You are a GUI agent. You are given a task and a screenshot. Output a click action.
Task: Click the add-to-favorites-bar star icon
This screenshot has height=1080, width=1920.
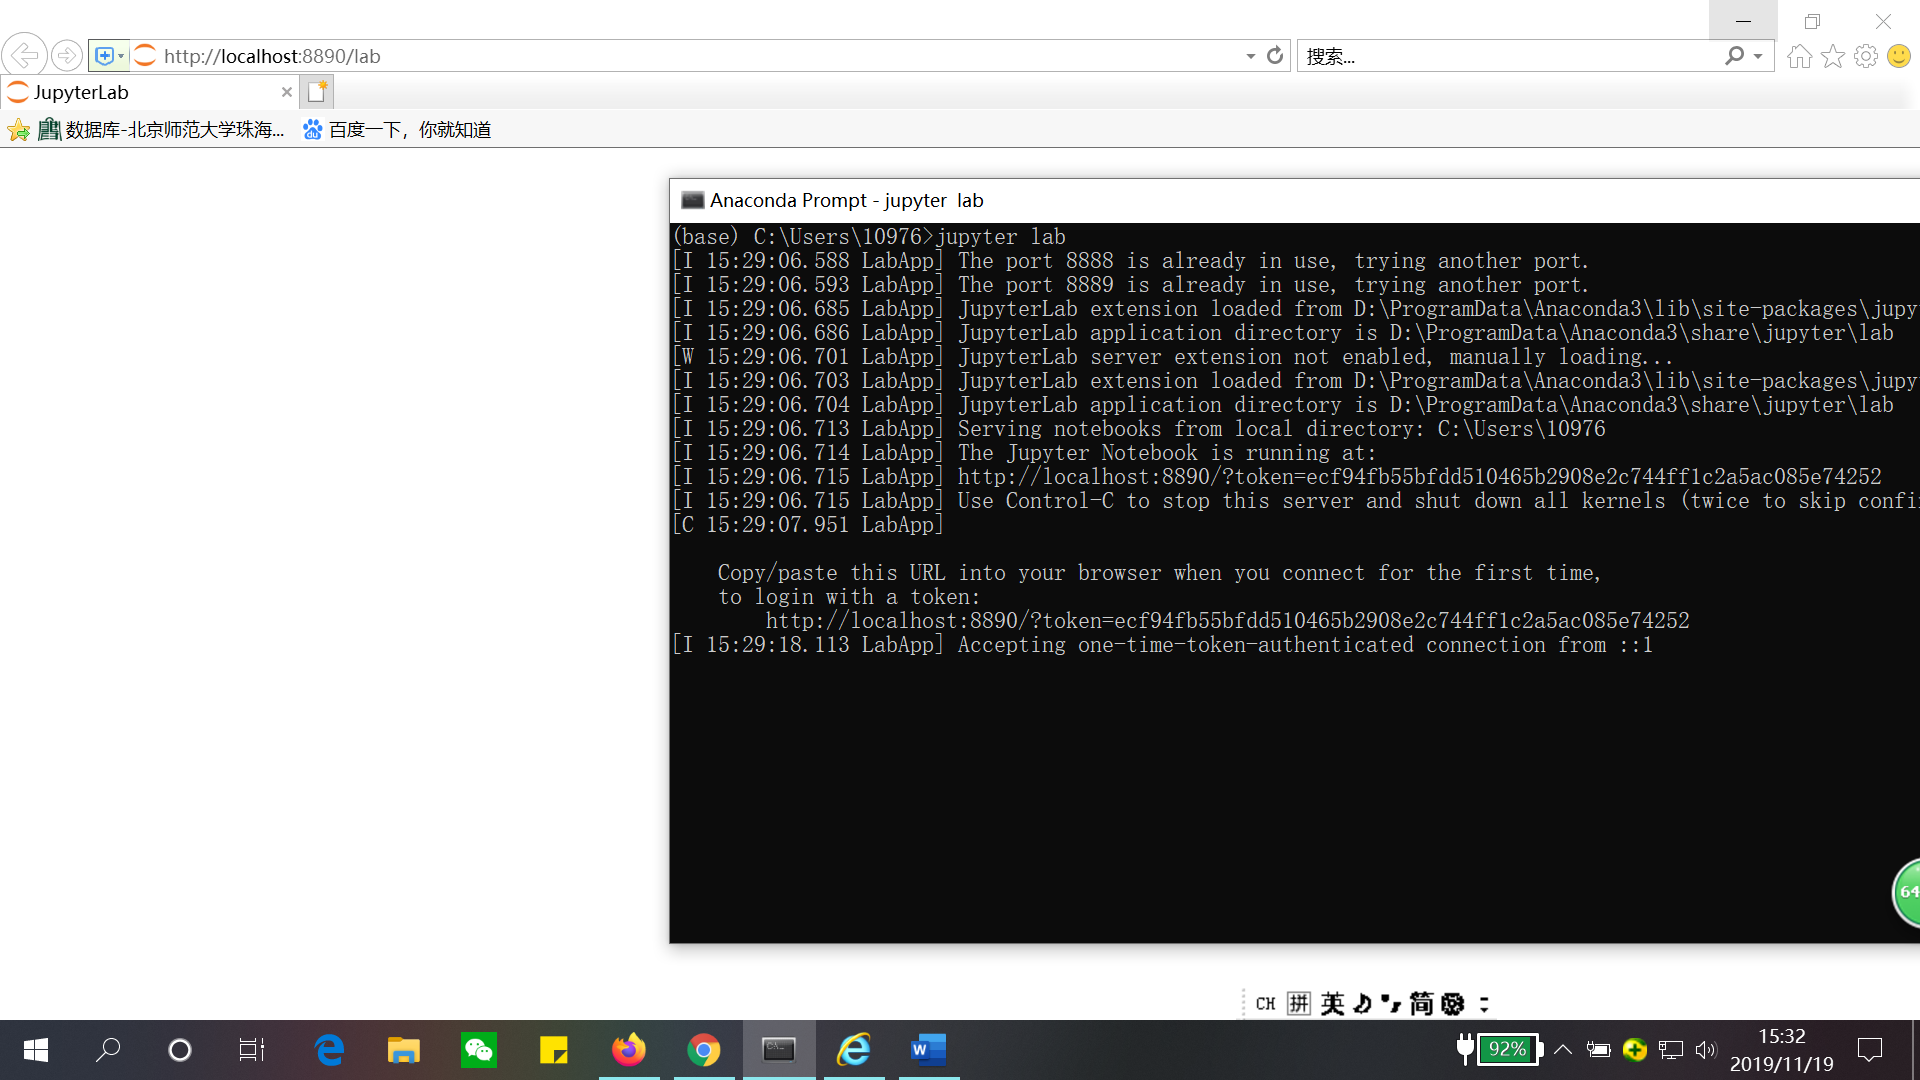pos(18,130)
